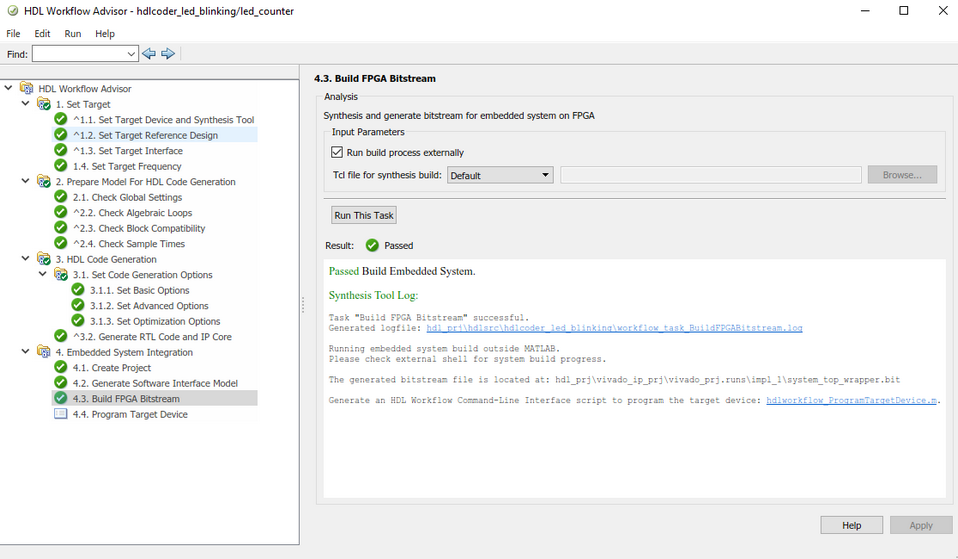
Task: Click green check icon beside Build FPGA Bitstream
Action: coord(61,399)
